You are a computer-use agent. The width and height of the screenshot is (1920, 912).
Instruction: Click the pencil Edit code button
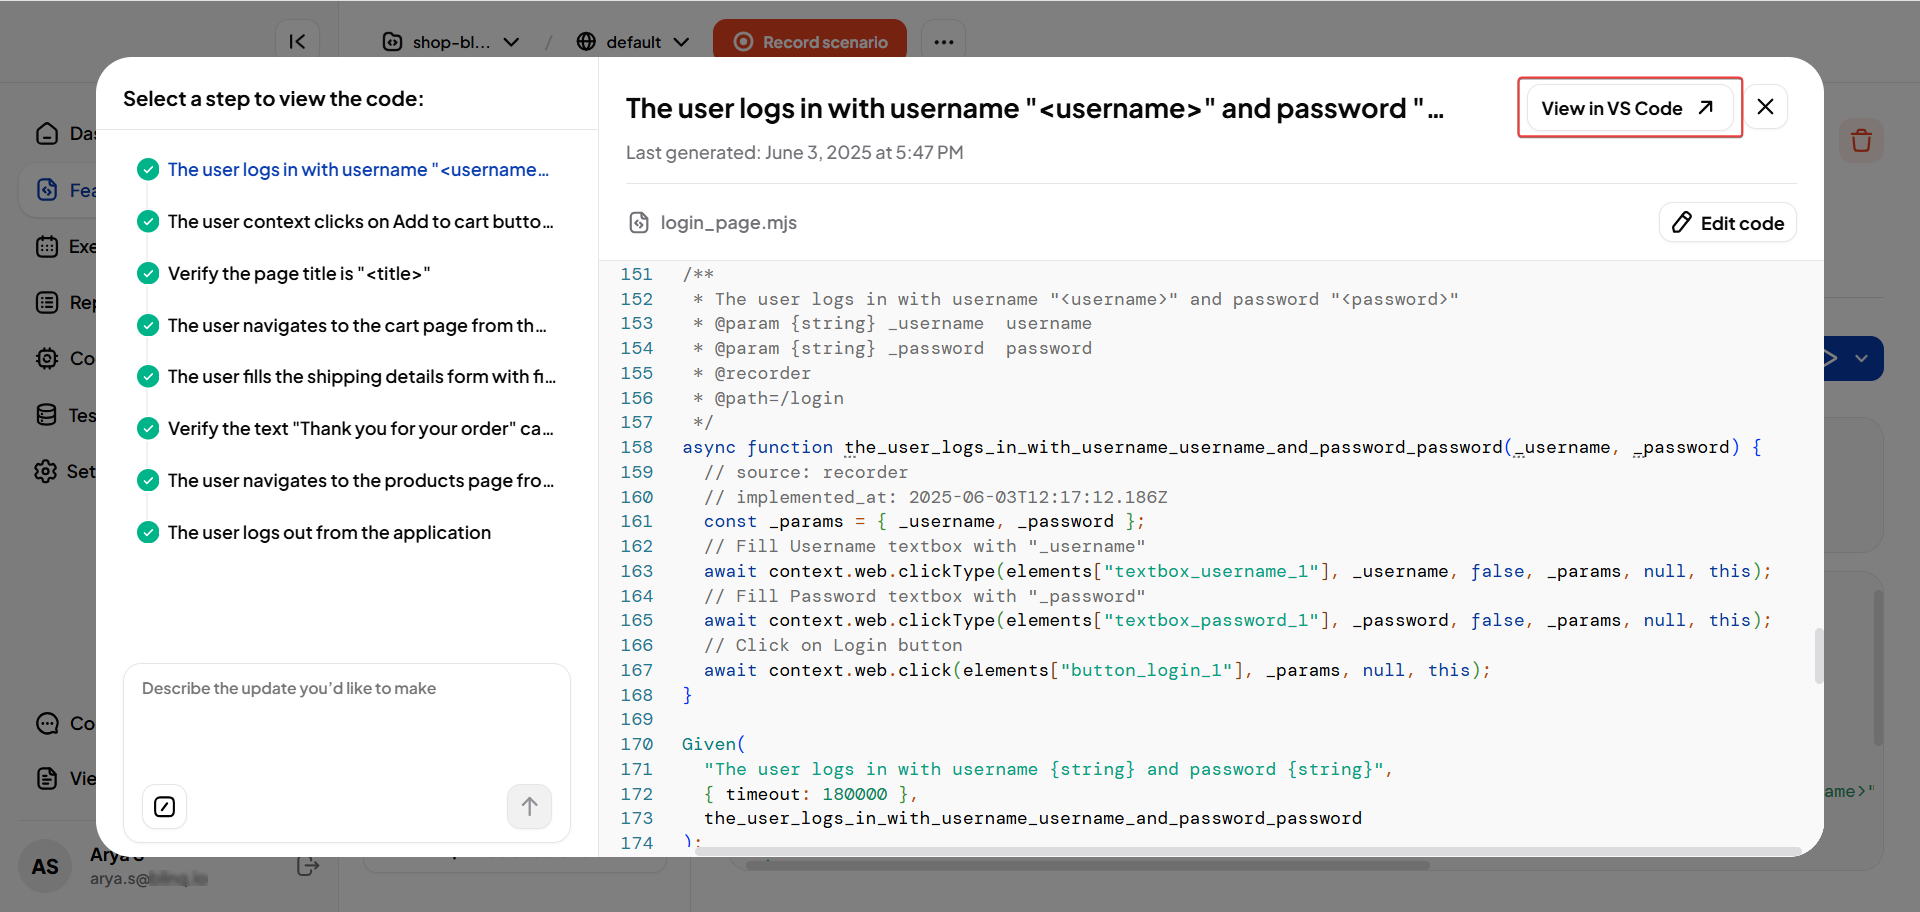click(1727, 222)
